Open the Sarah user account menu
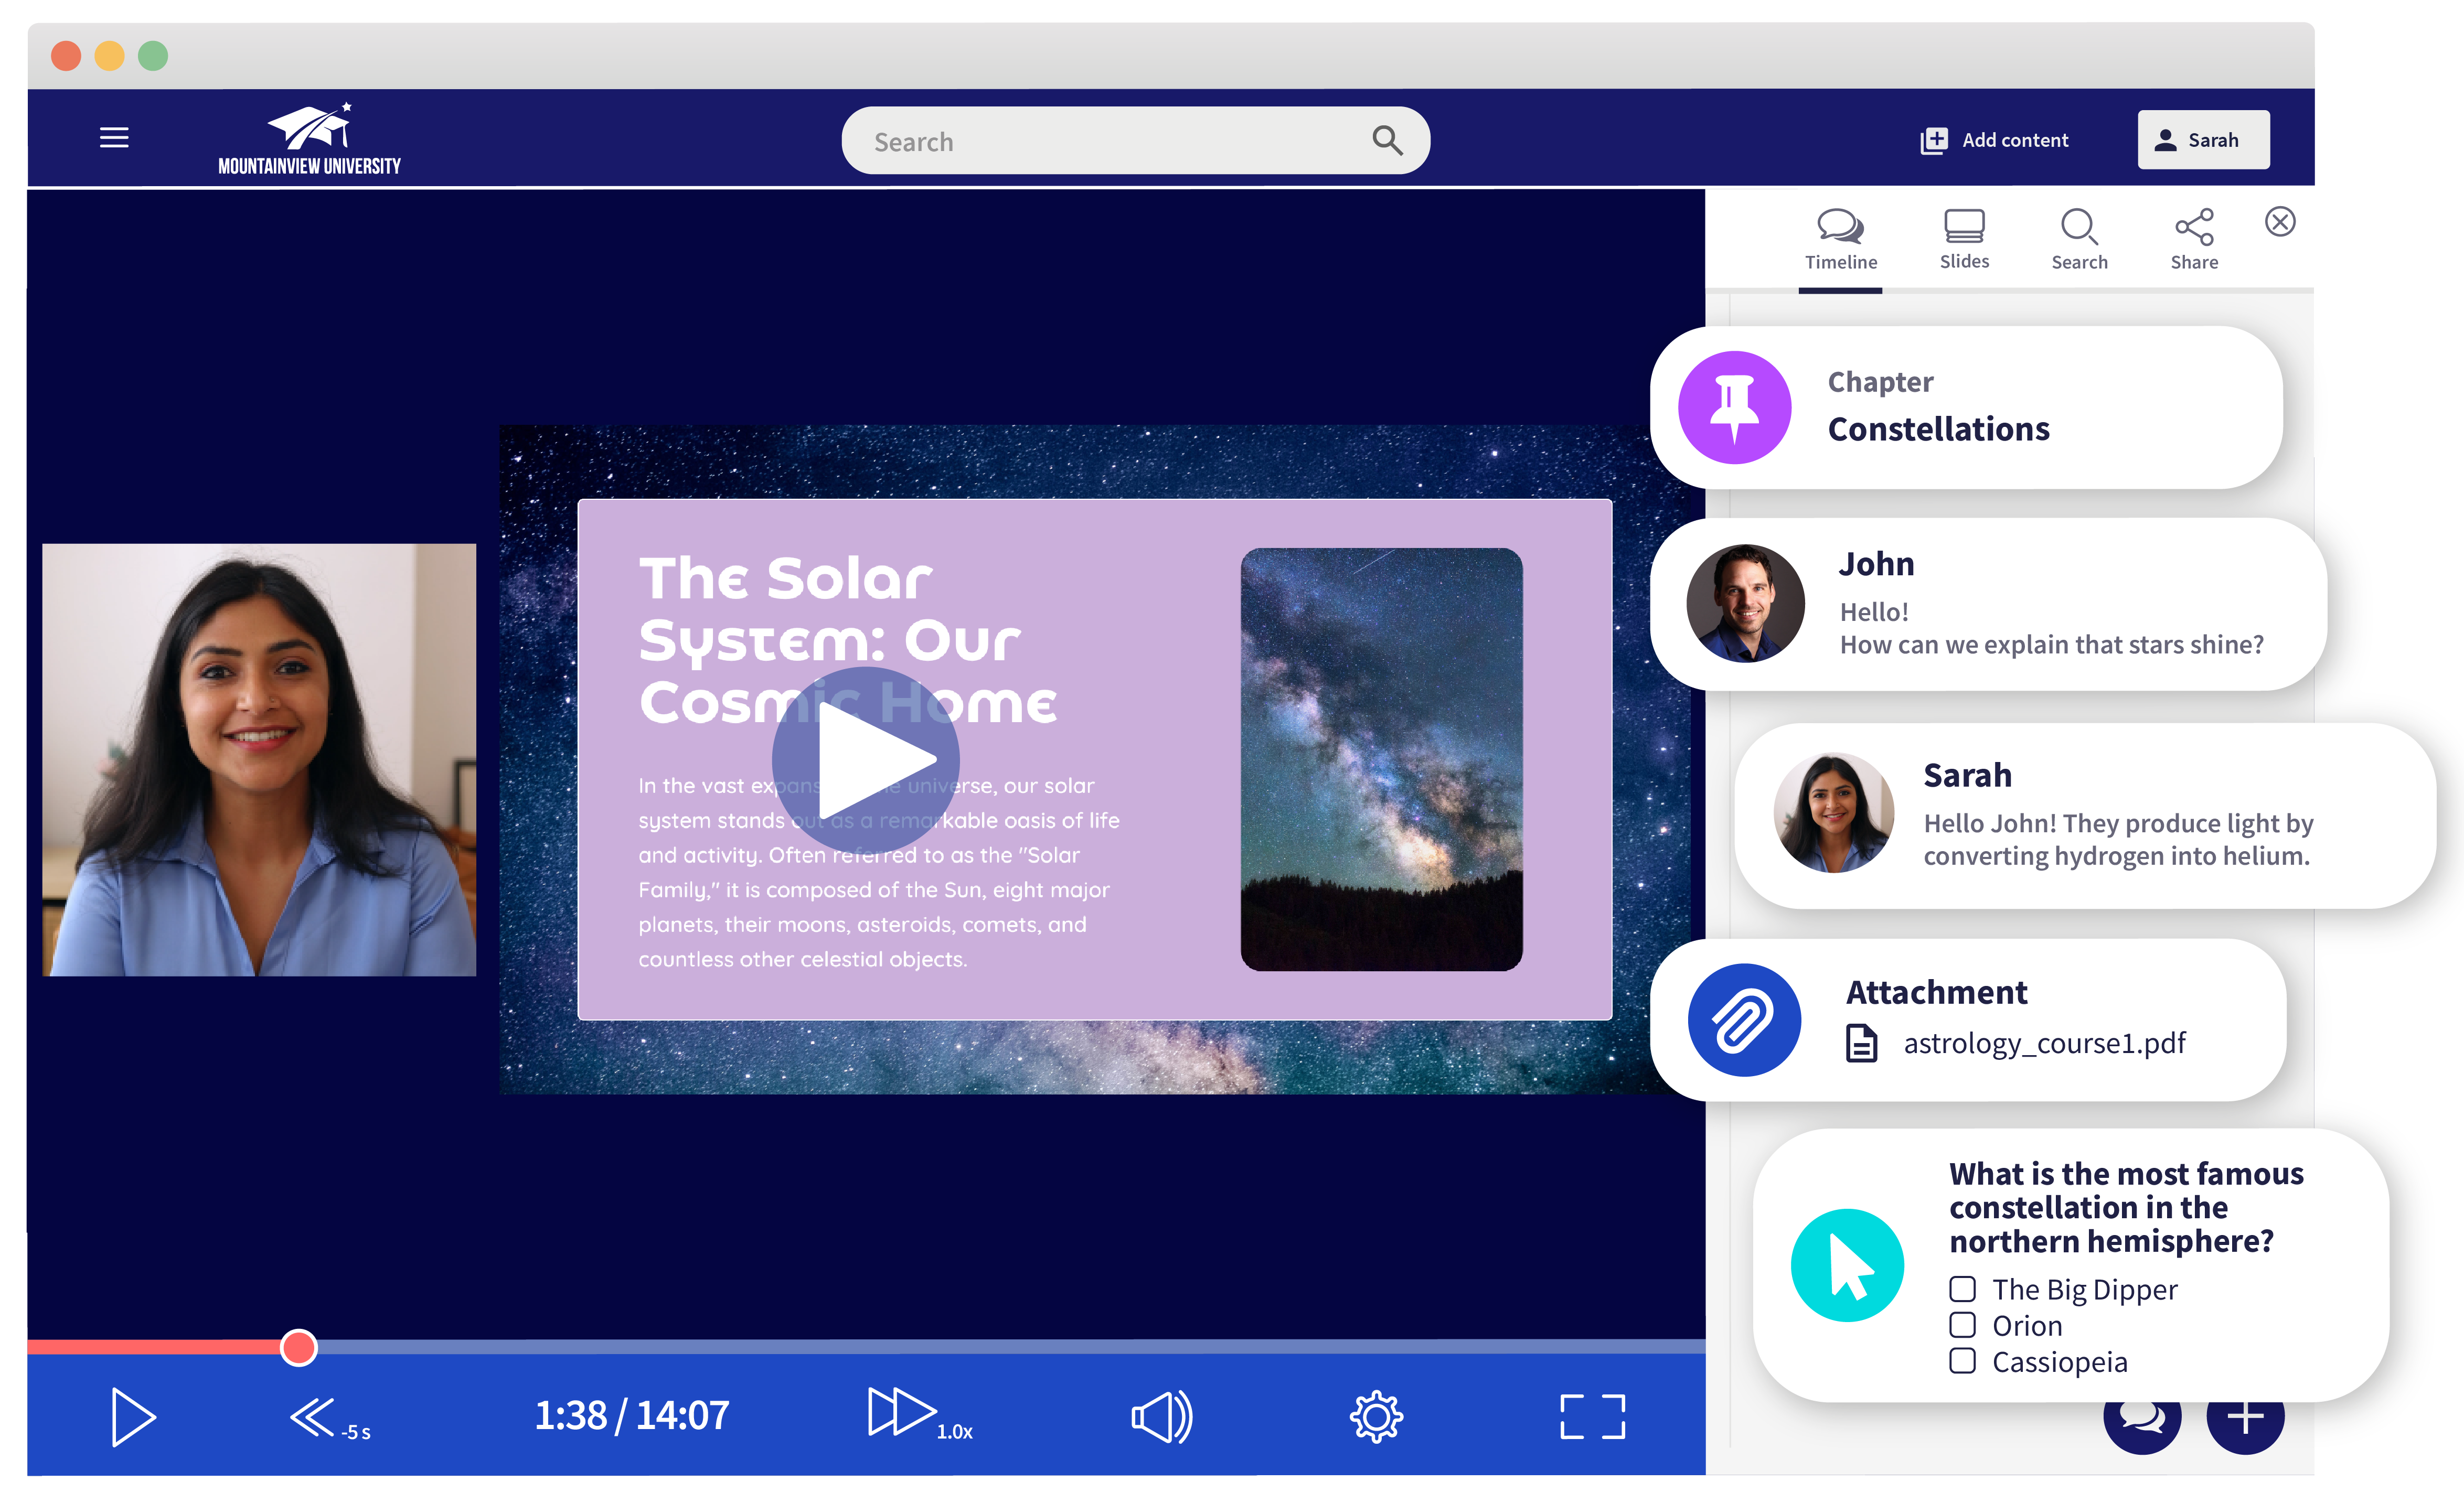Screen dimensions: 2464x1503 (2203, 140)
